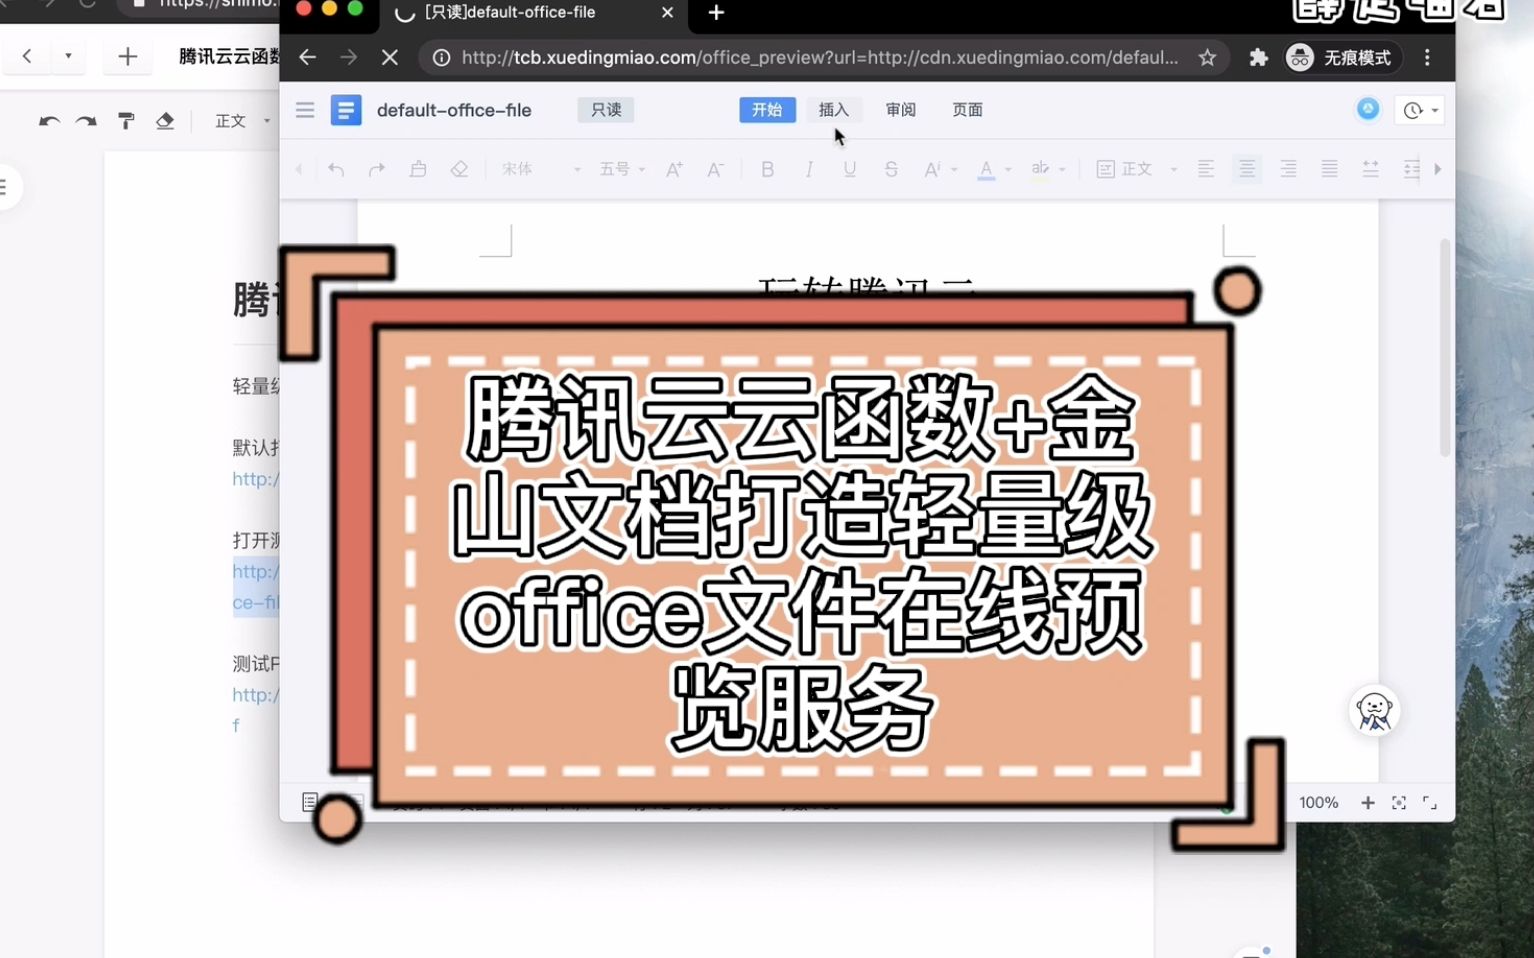Viewport: 1534px width, 958px height.
Task: Stop loading the page with X
Action: coord(390,57)
